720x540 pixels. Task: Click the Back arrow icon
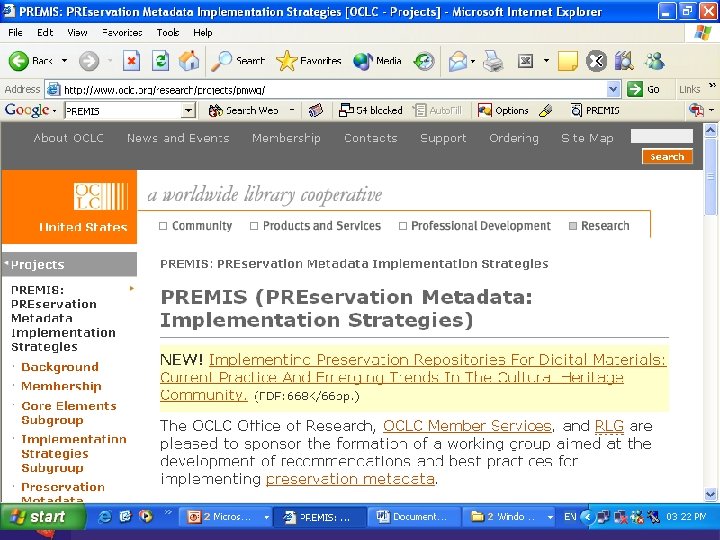[18, 61]
